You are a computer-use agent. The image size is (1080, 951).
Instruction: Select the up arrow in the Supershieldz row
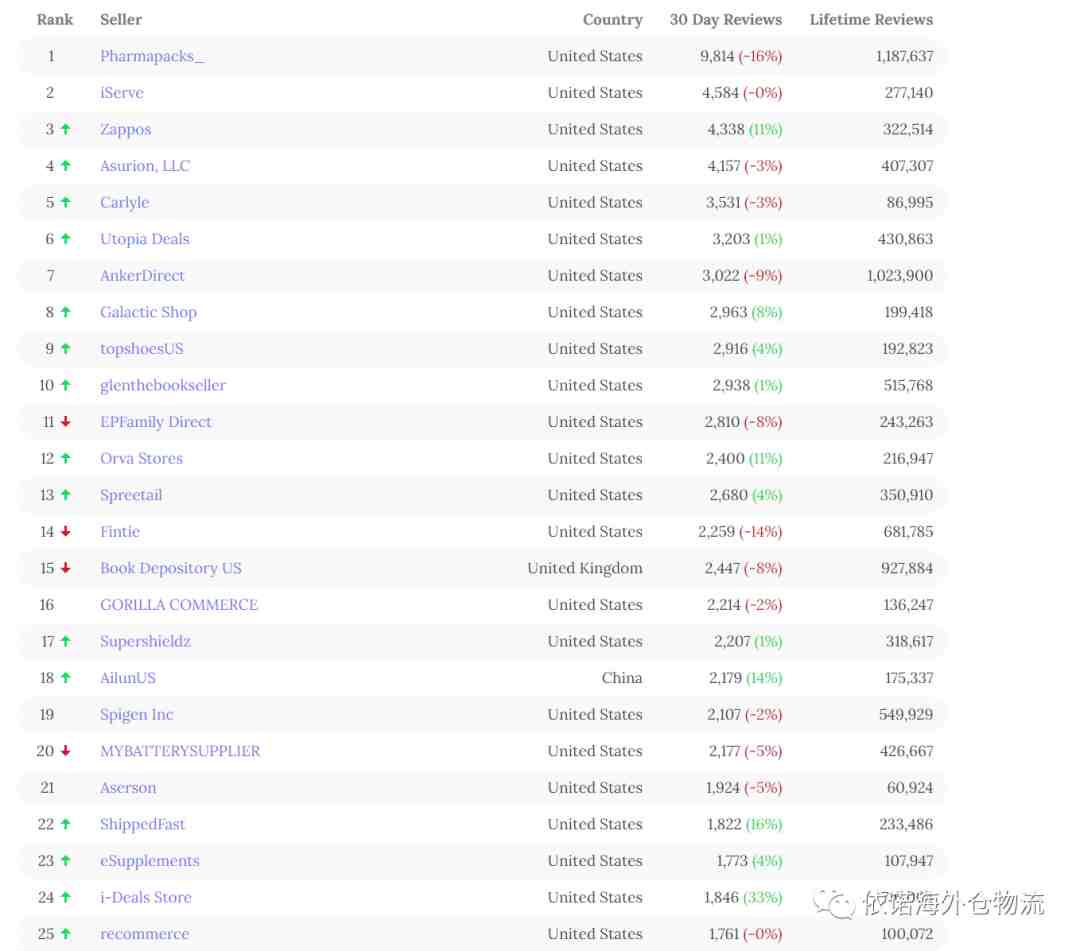click(x=65, y=641)
